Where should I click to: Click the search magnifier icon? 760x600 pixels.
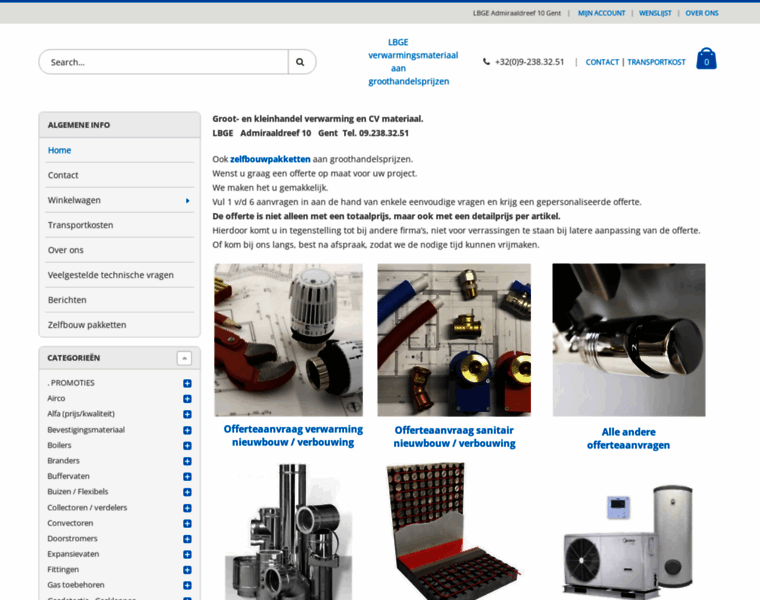pos(300,62)
